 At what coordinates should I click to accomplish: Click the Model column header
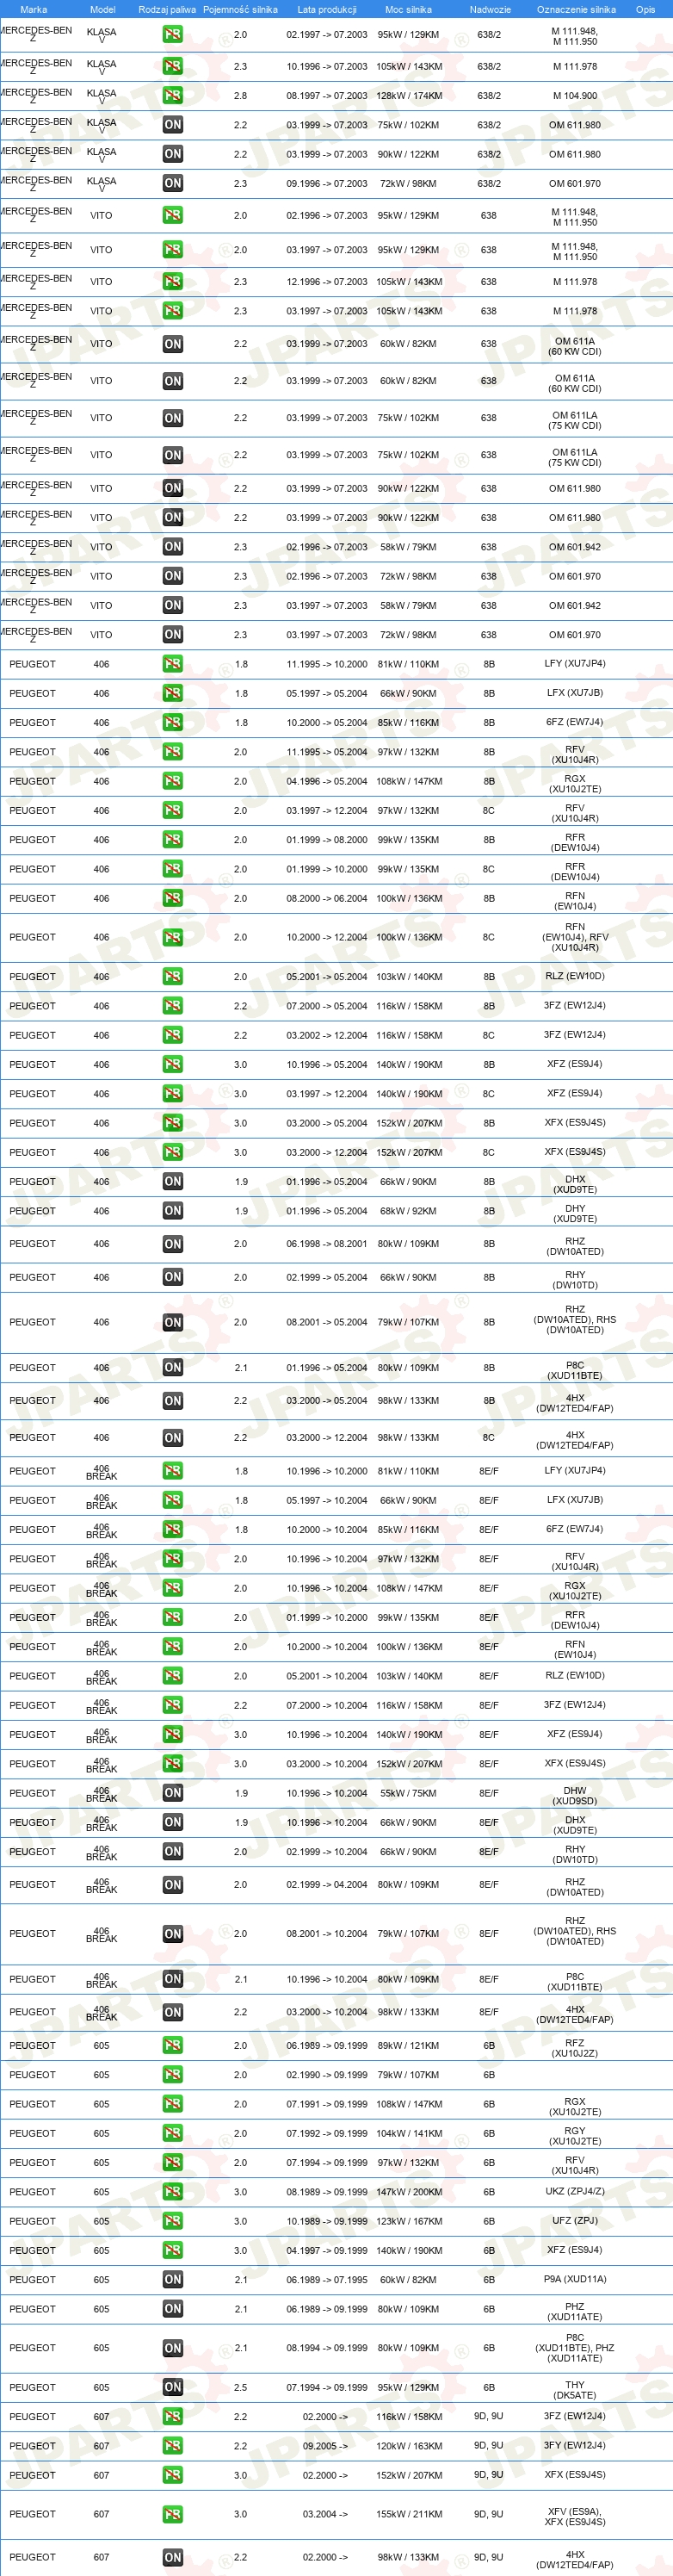[x=103, y=9]
